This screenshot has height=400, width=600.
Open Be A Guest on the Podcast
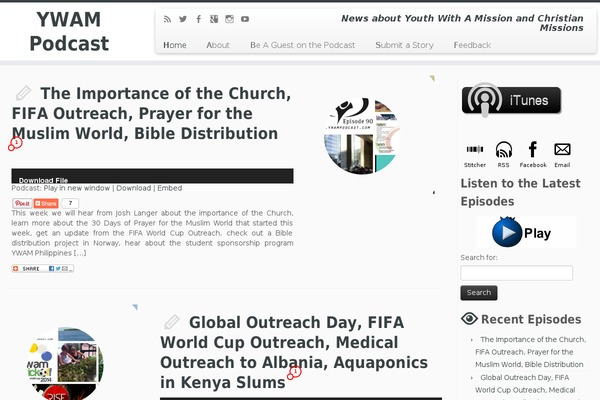[303, 45]
